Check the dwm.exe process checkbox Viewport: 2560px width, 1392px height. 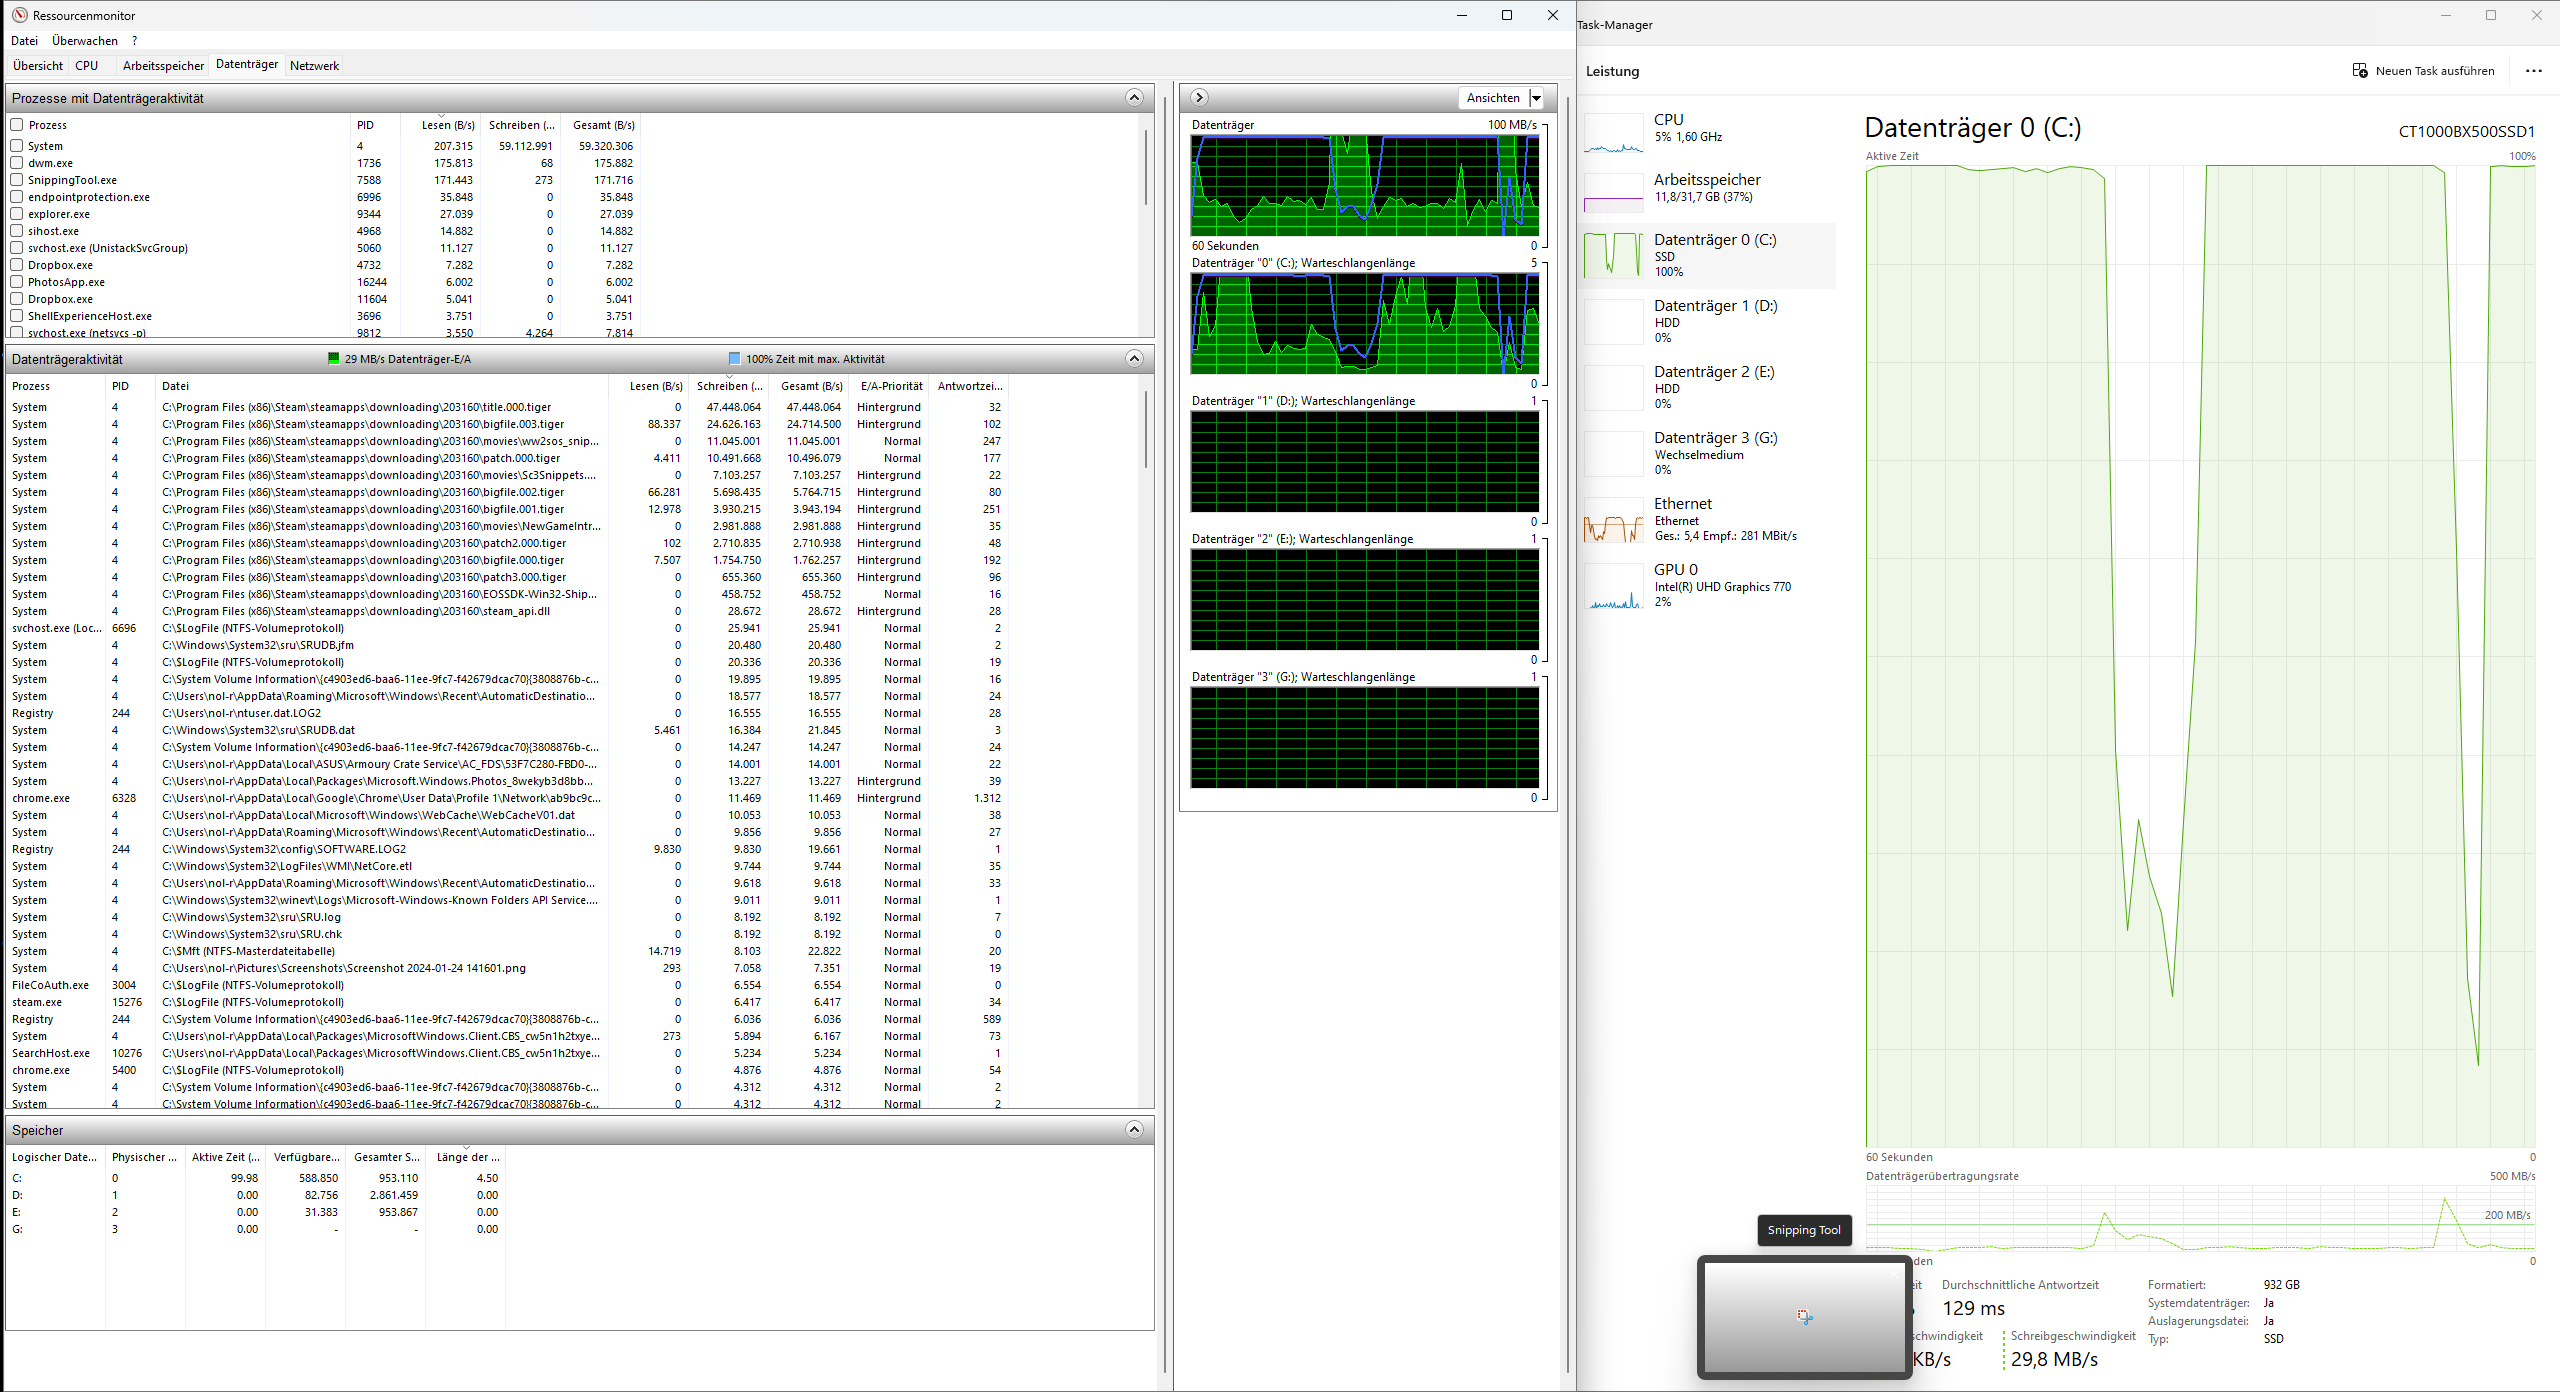pyautogui.click(x=17, y=163)
